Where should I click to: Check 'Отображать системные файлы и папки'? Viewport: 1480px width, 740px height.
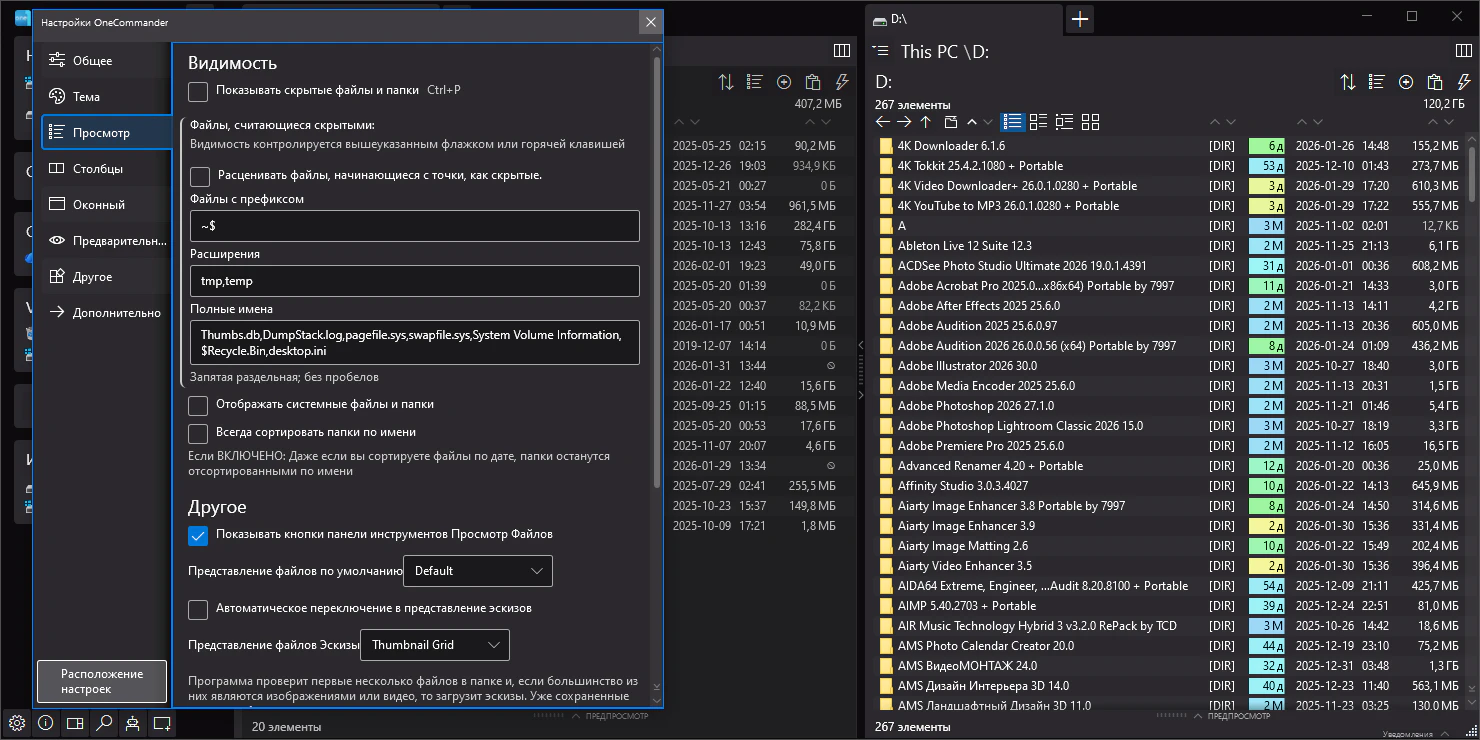pyautogui.click(x=199, y=405)
